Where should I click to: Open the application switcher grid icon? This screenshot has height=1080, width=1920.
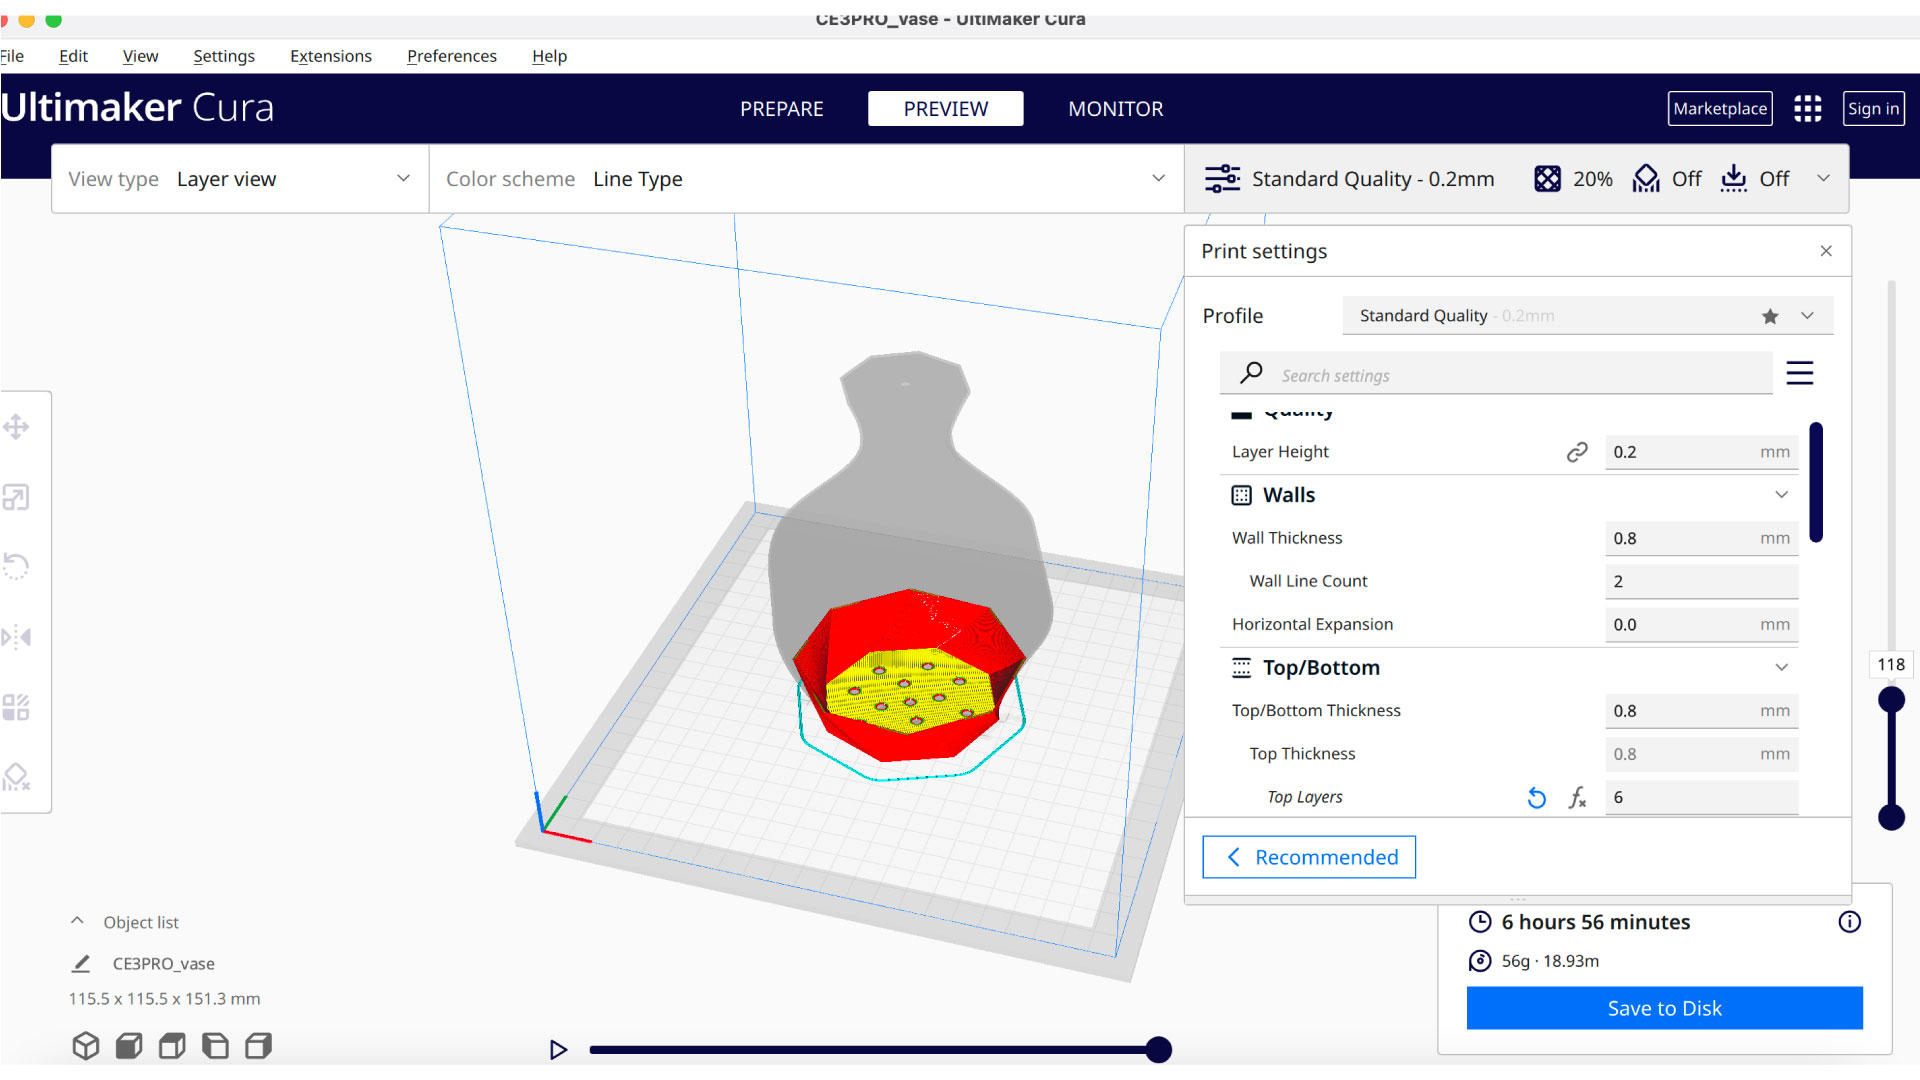(1807, 109)
